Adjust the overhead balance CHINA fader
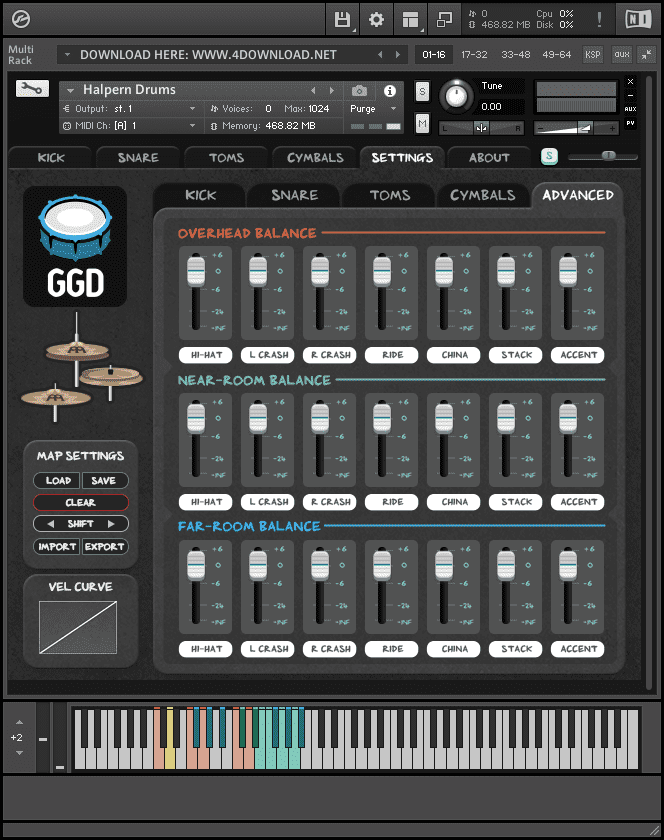 click(444, 271)
